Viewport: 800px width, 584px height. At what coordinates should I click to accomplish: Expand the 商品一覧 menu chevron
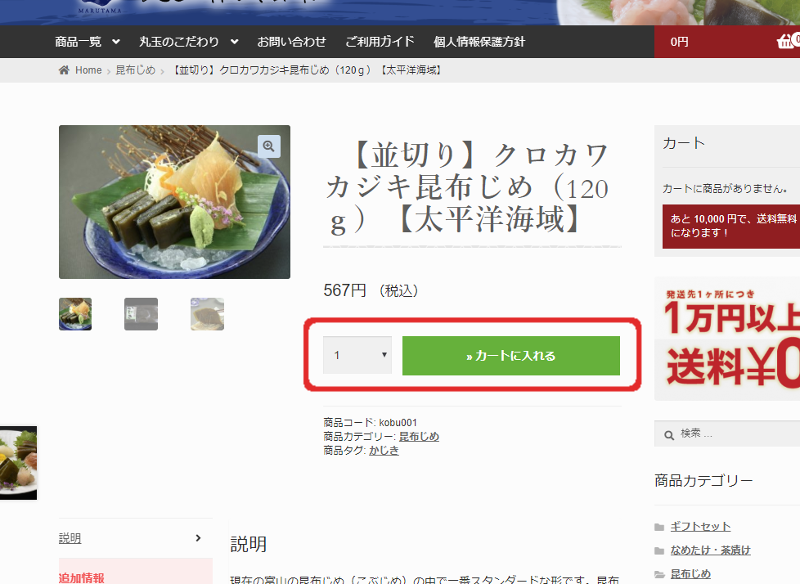tap(116, 42)
